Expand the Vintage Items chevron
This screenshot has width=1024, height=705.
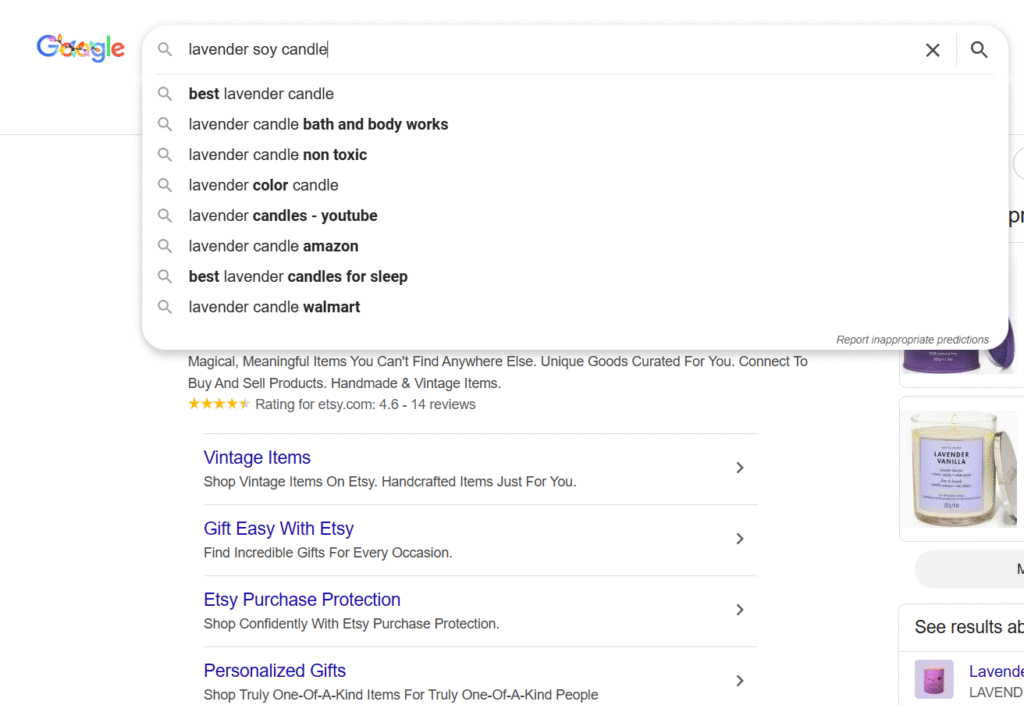click(740, 468)
